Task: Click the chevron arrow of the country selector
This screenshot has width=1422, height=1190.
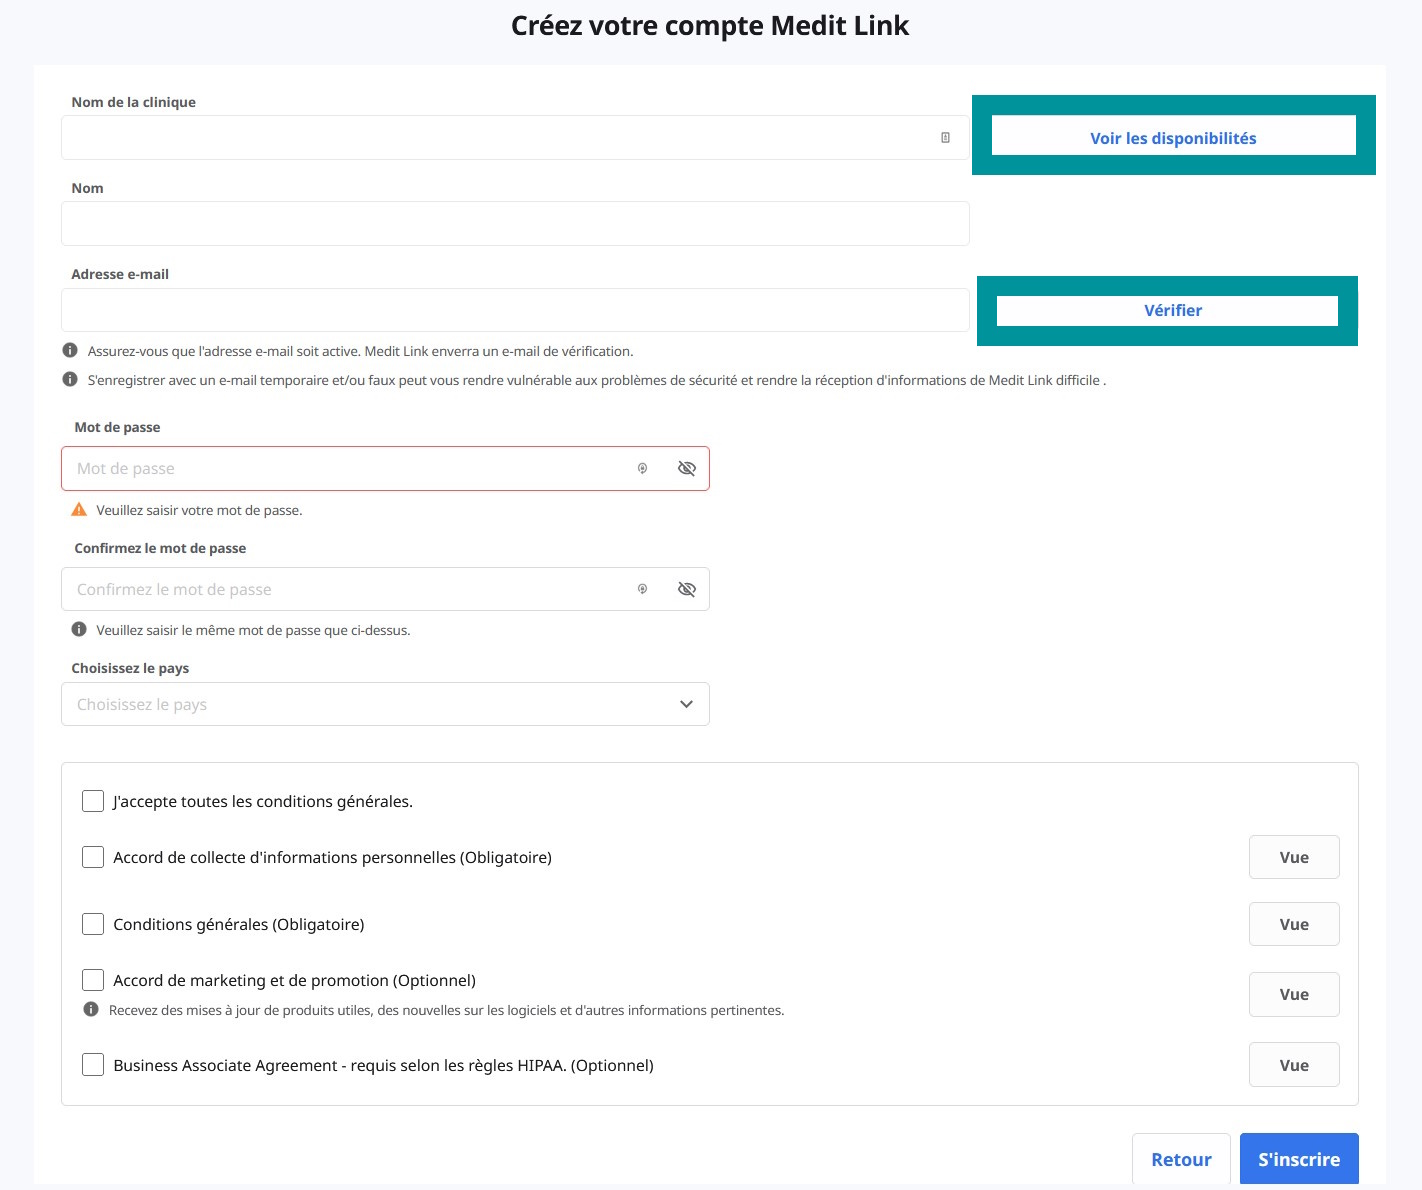Action: click(x=686, y=704)
